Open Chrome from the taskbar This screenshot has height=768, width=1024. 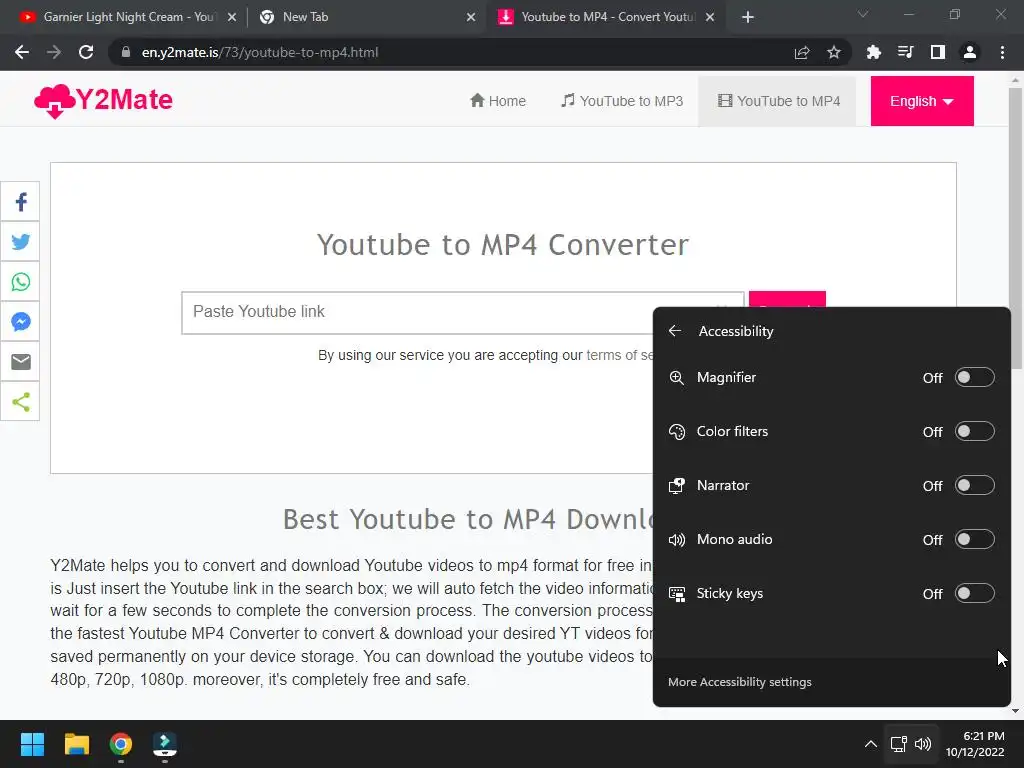(121, 744)
